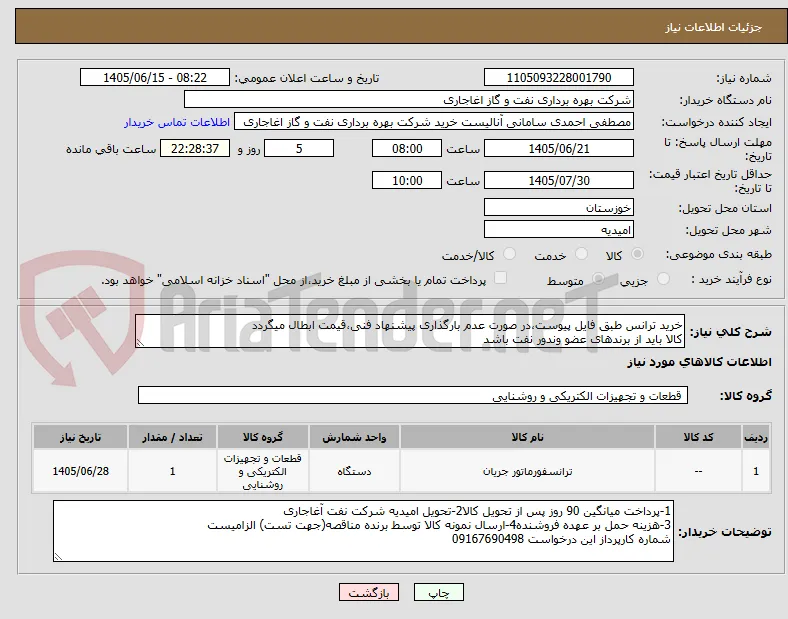
Task: Click the price validity date 1405/07/30
Action: (x=559, y=180)
